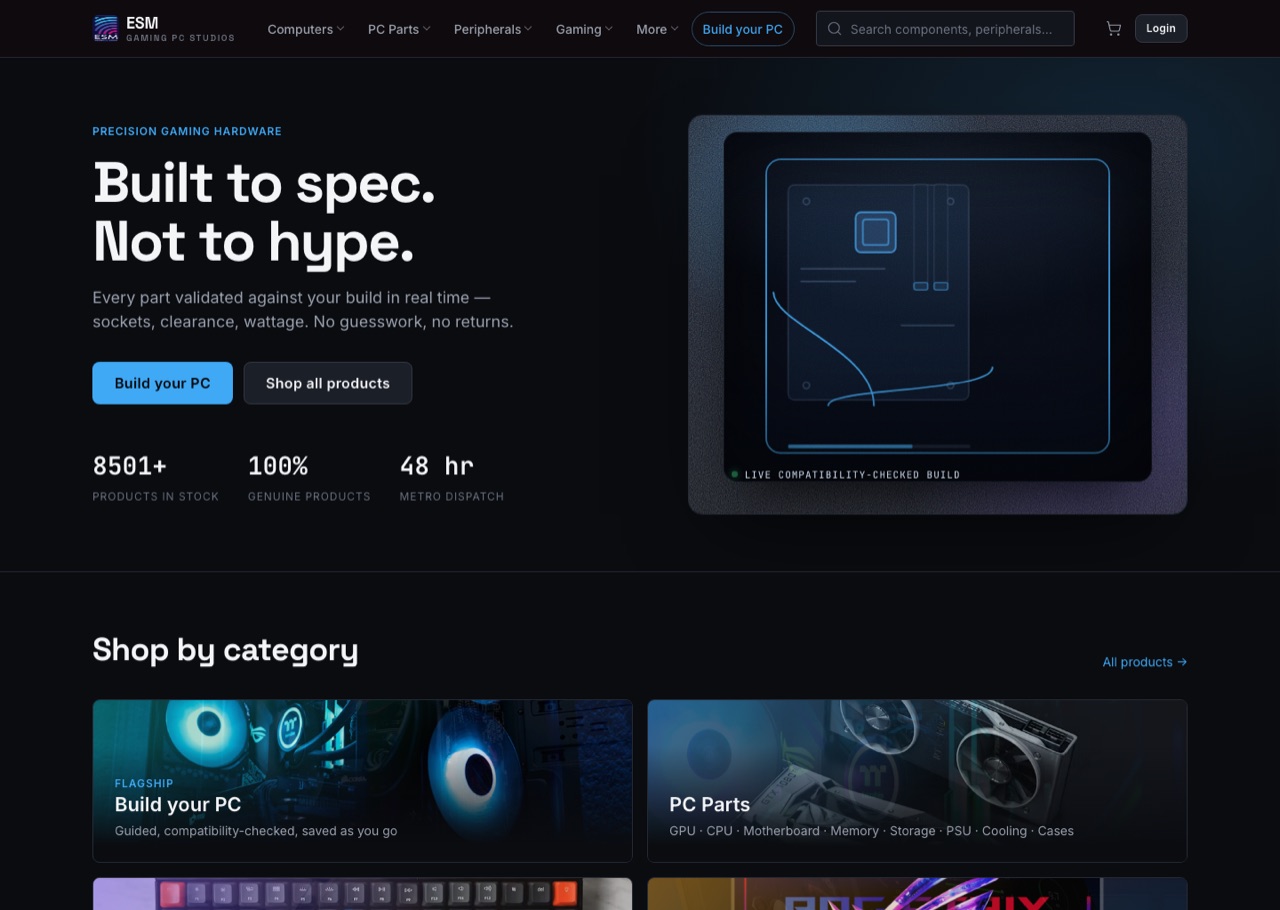Click the "Every part validated" description paragraph
Image resolution: width=1280 pixels, height=910 pixels.
[303, 310]
